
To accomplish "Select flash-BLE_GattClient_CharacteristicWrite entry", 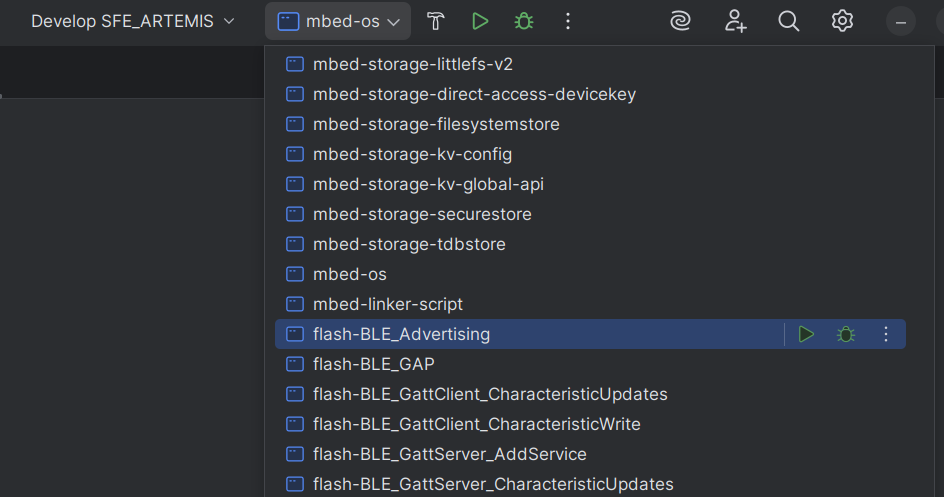I will click(x=590, y=424).
